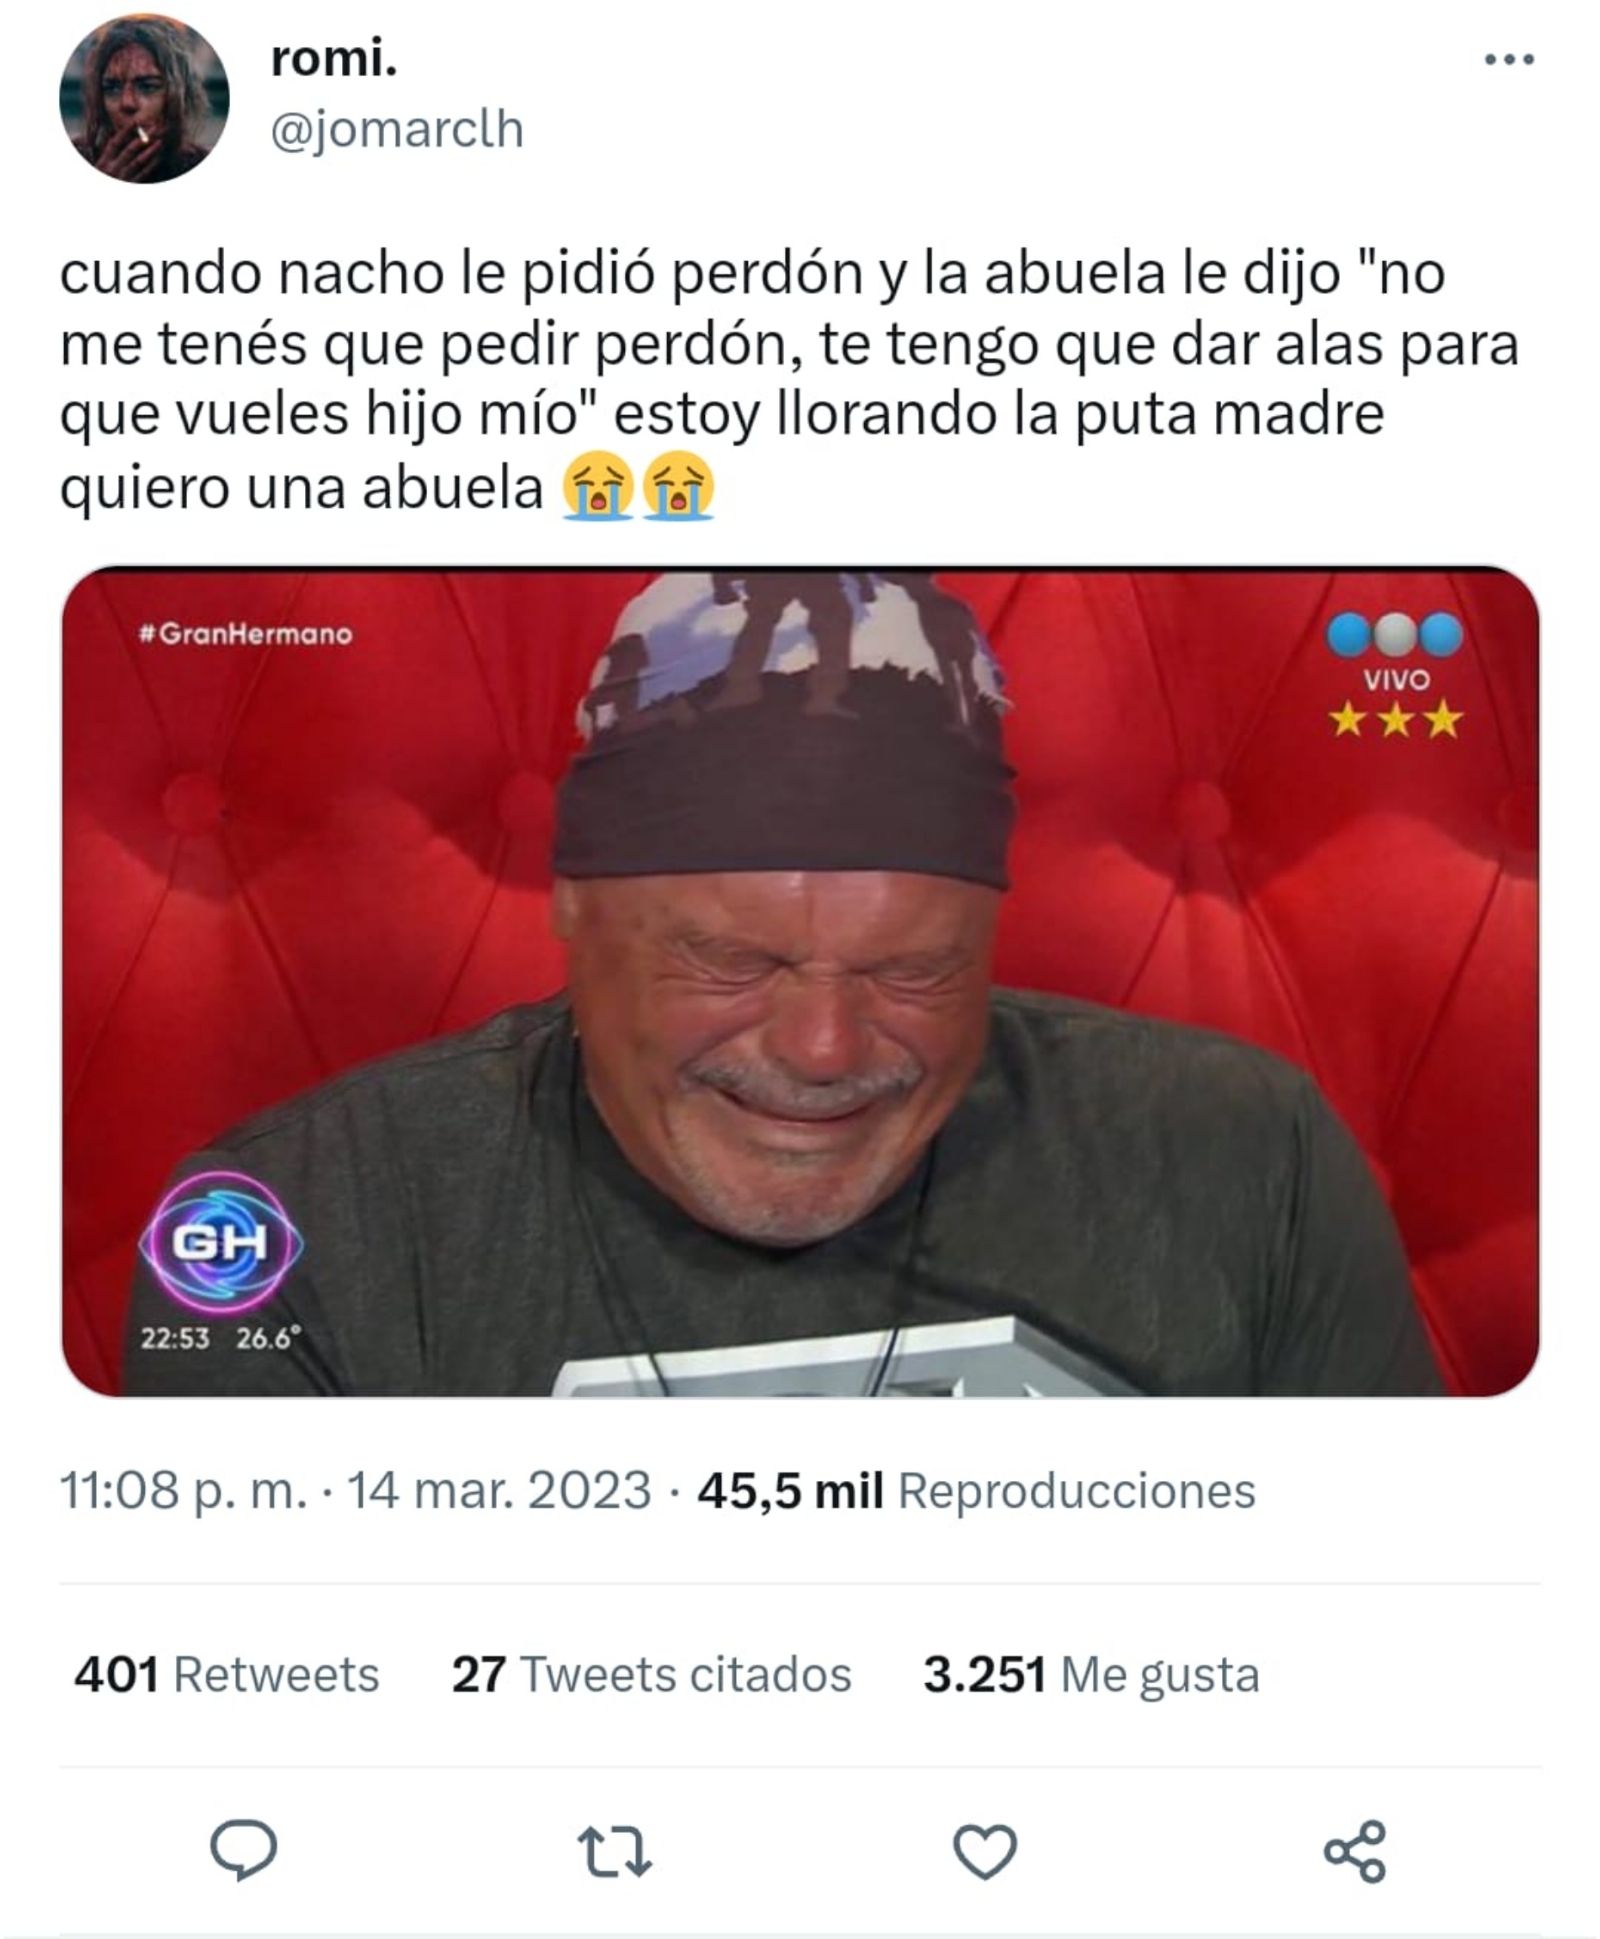Open the 27 Tweets citados list
The height and width of the screenshot is (1939, 1600).
pyautogui.click(x=651, y=1674)
